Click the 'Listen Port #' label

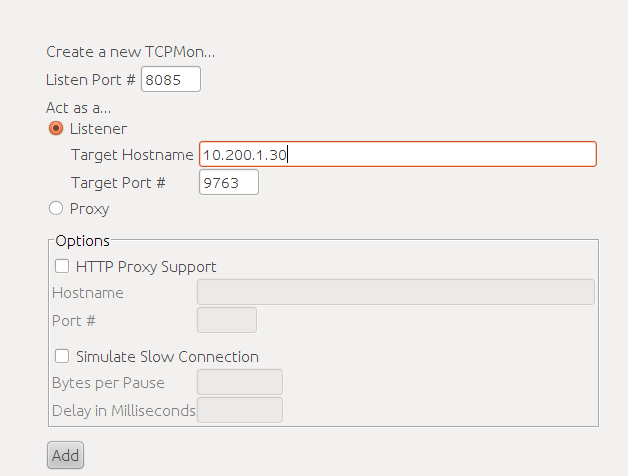[x=91, y=80]
